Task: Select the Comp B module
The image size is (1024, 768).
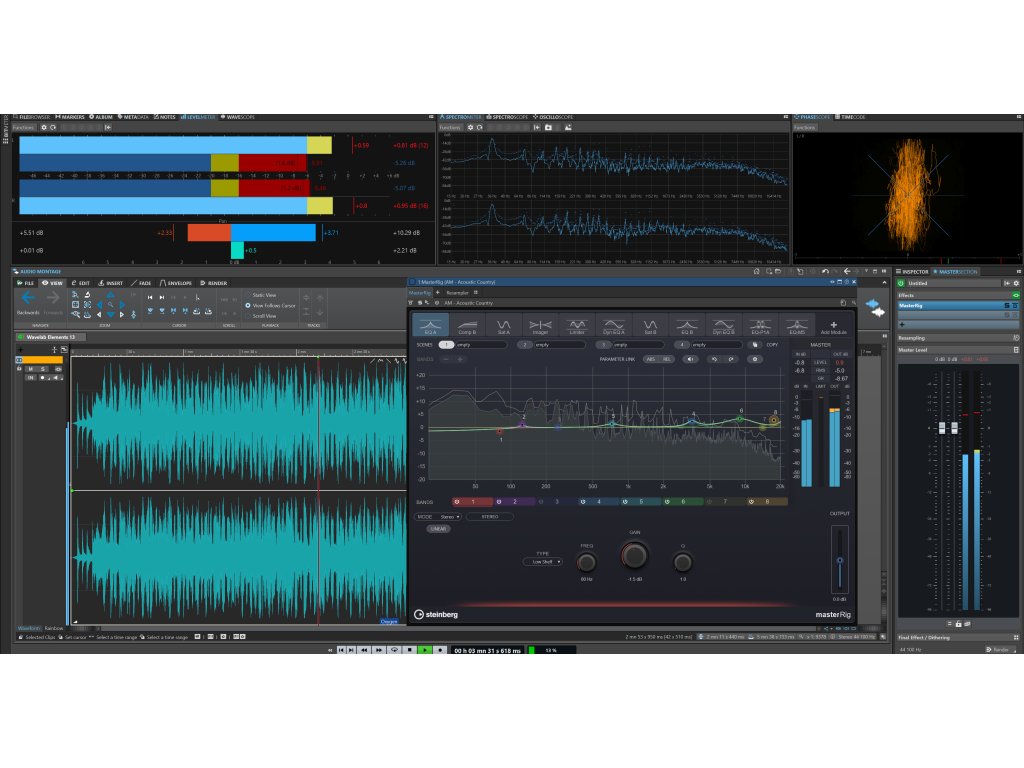Action: click(467, 326)
